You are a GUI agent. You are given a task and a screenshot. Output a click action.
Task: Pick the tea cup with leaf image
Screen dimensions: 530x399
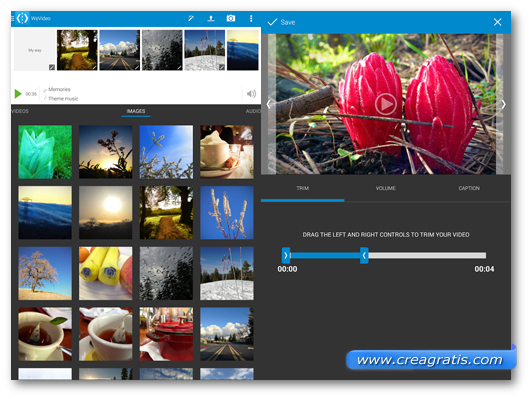click(45, 334)
